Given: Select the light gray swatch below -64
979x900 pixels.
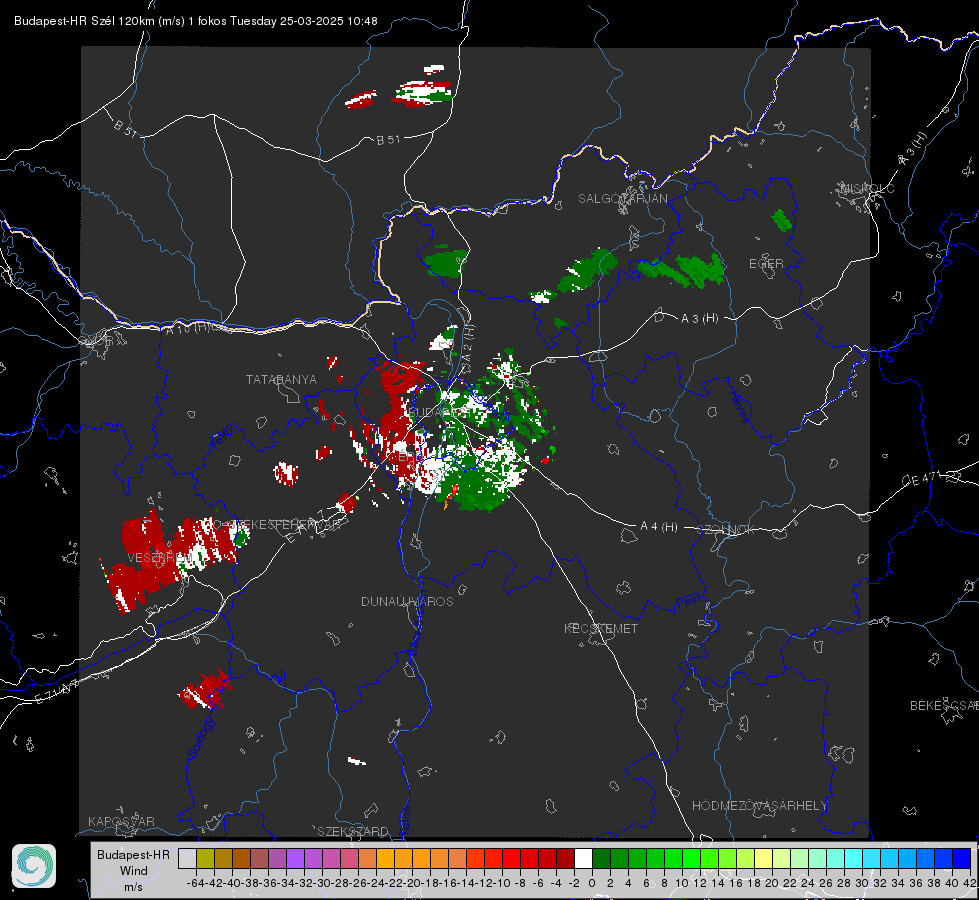Looking at the screenshot, I should (187, 859).
